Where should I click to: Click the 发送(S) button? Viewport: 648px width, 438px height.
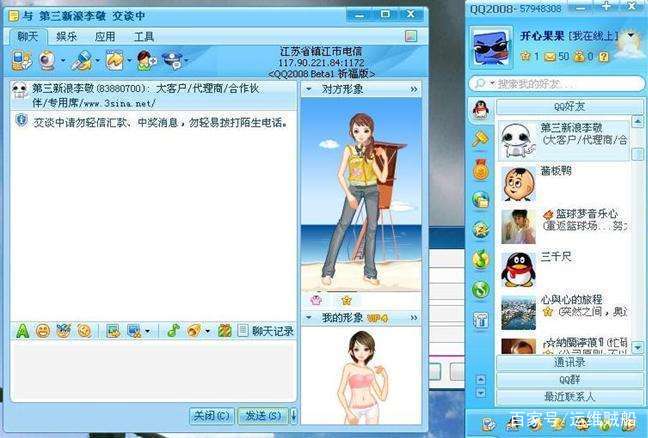coord(263,415)
